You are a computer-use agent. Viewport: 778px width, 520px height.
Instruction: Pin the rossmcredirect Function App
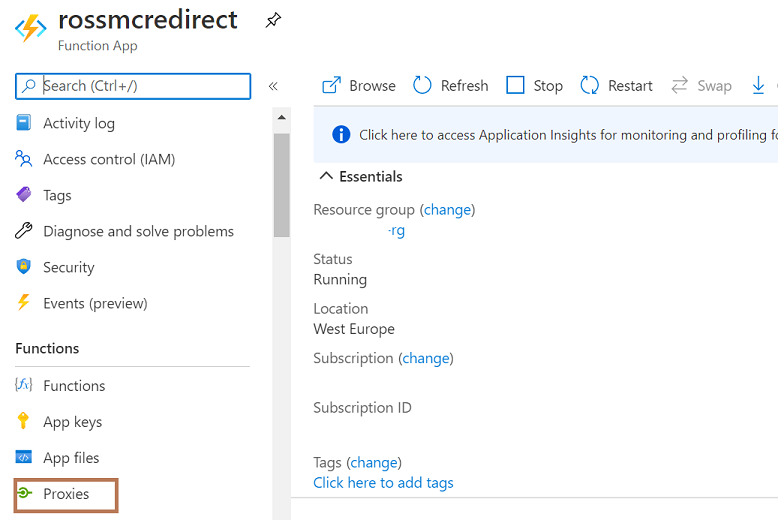click(273, 20)
